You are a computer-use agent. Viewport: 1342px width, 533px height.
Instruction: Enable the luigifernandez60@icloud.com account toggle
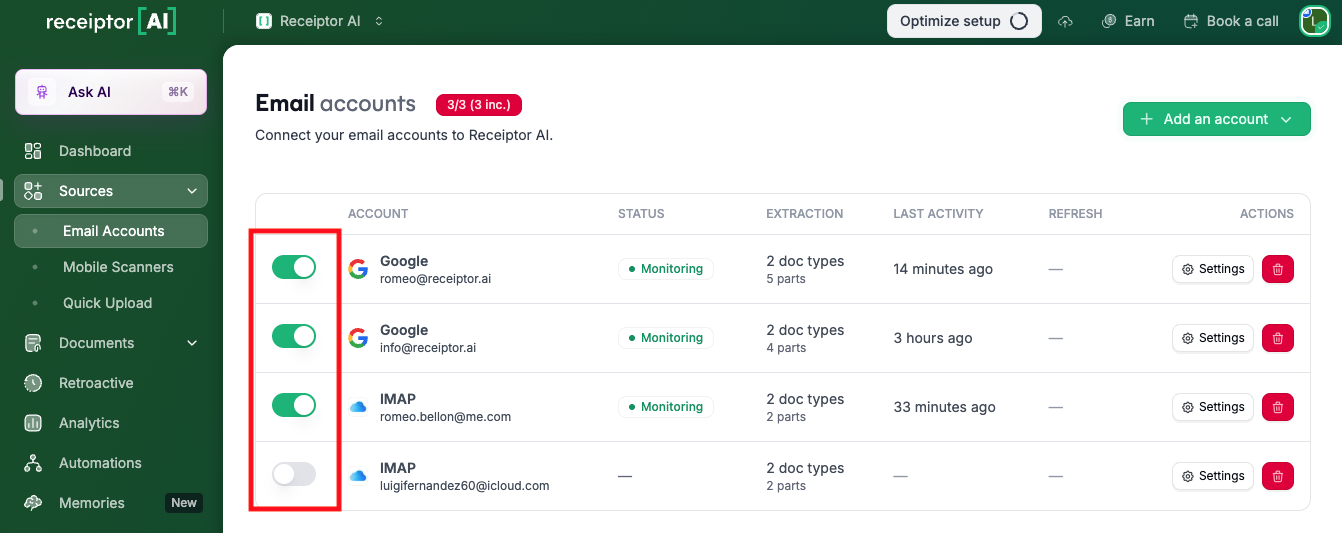click(294, 474)
